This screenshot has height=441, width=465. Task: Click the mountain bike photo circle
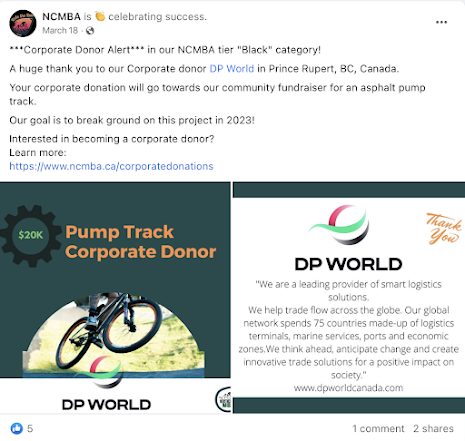[x=114, y=335]
